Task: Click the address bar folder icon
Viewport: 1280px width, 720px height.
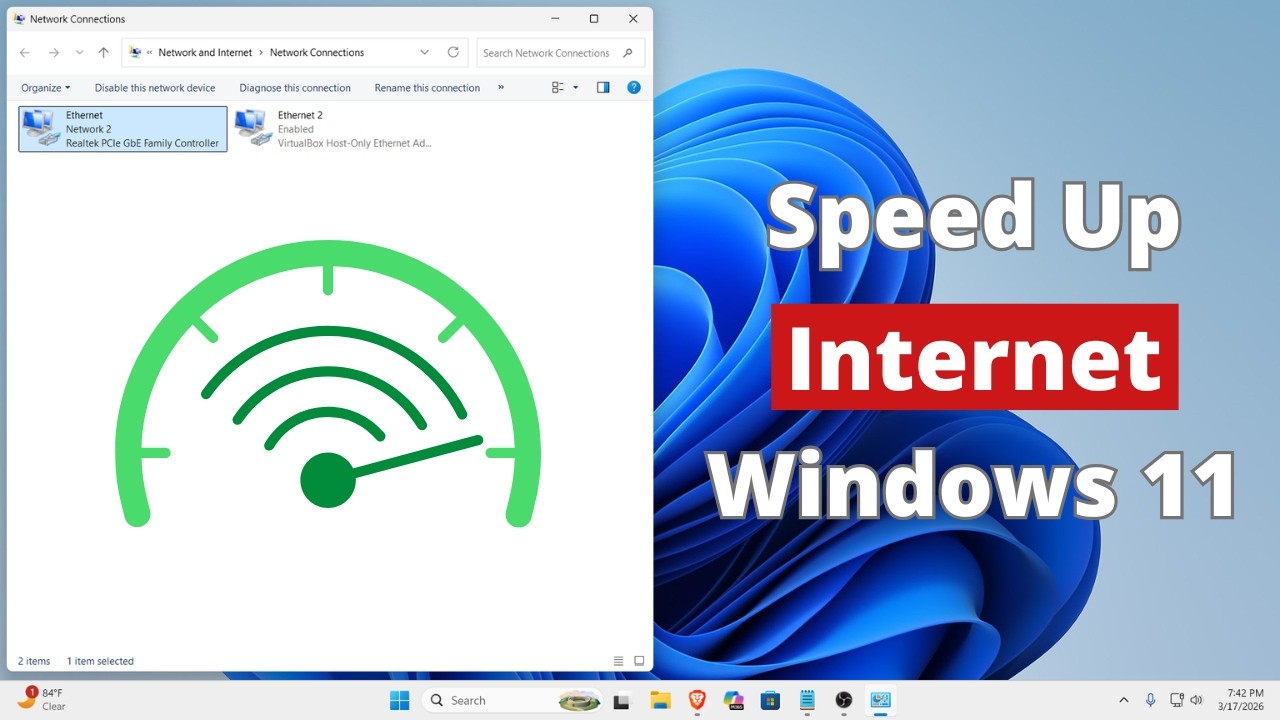Action: [x=135, y=53]
